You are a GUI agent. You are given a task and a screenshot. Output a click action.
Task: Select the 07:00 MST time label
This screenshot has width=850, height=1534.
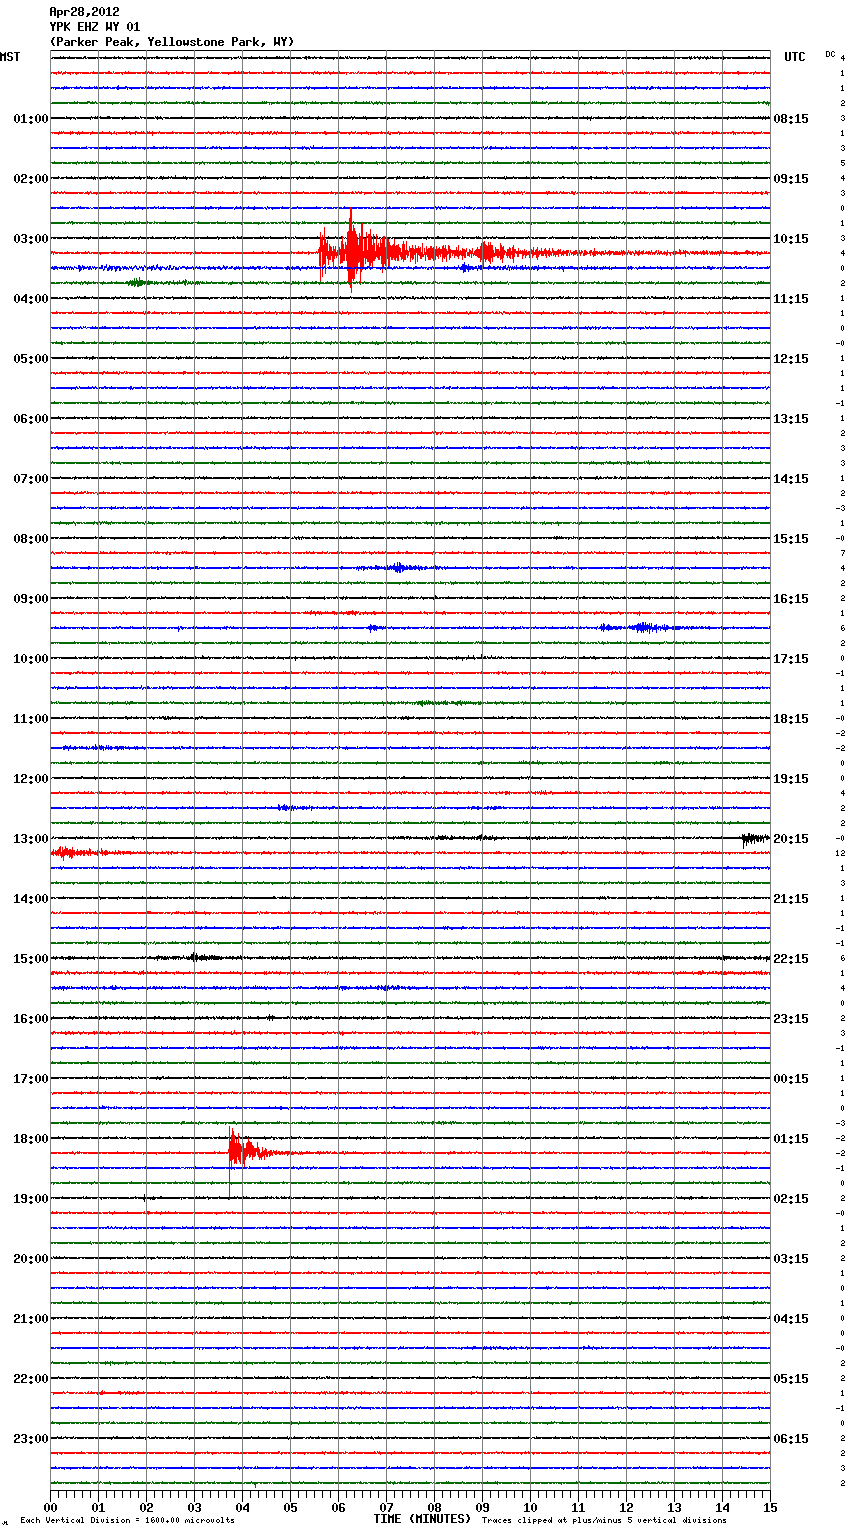coord(31,479)
